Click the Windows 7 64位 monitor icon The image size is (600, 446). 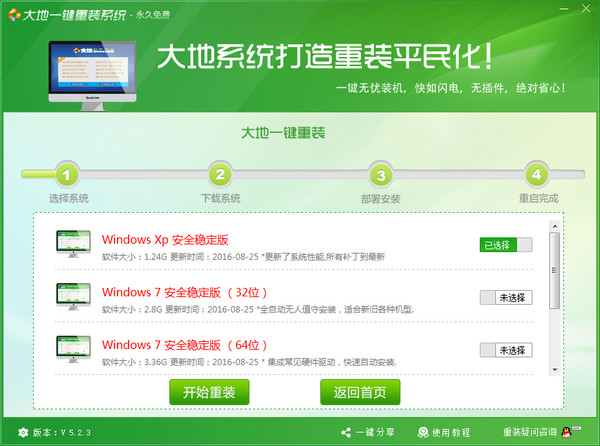(73, 349)
